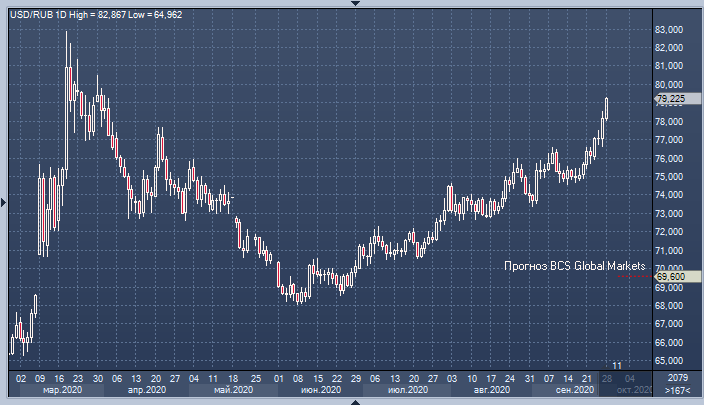This screenshot has width=704, height=405.
Task: Select the red forecast price tag 69,600
Action: point(670,276)
